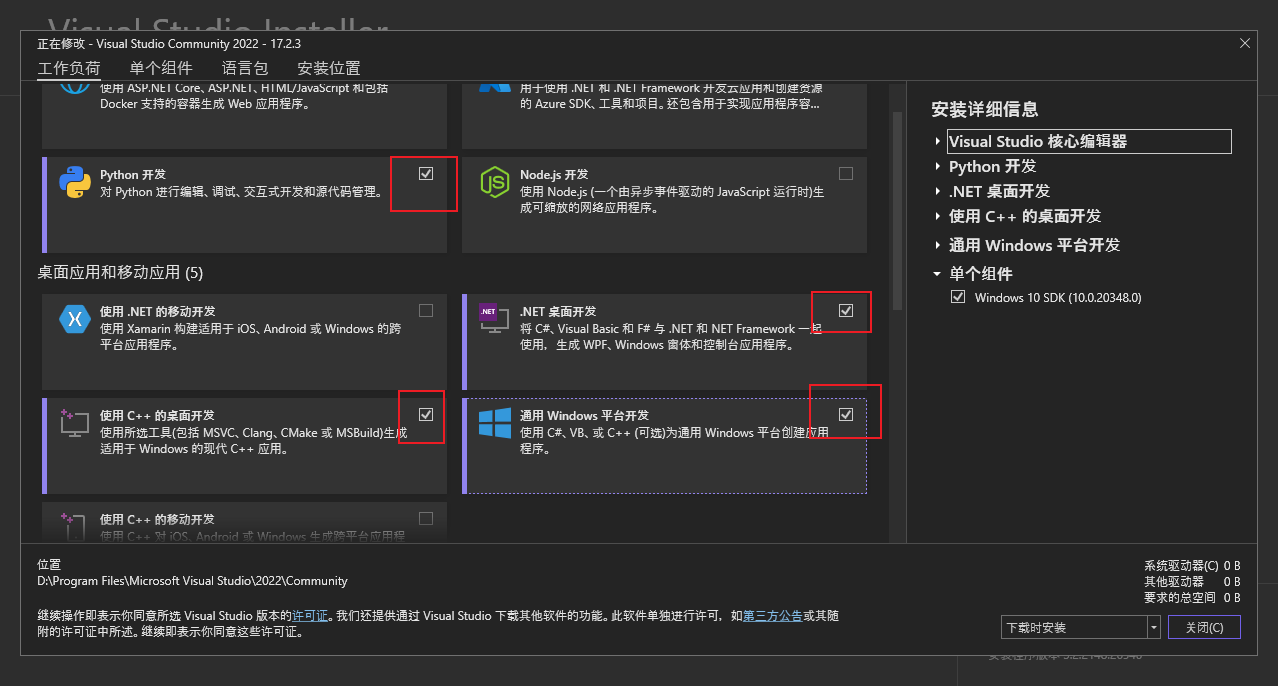
Task: Expand 通用 Windows 平台开发 details
Action: pos(938,245)
